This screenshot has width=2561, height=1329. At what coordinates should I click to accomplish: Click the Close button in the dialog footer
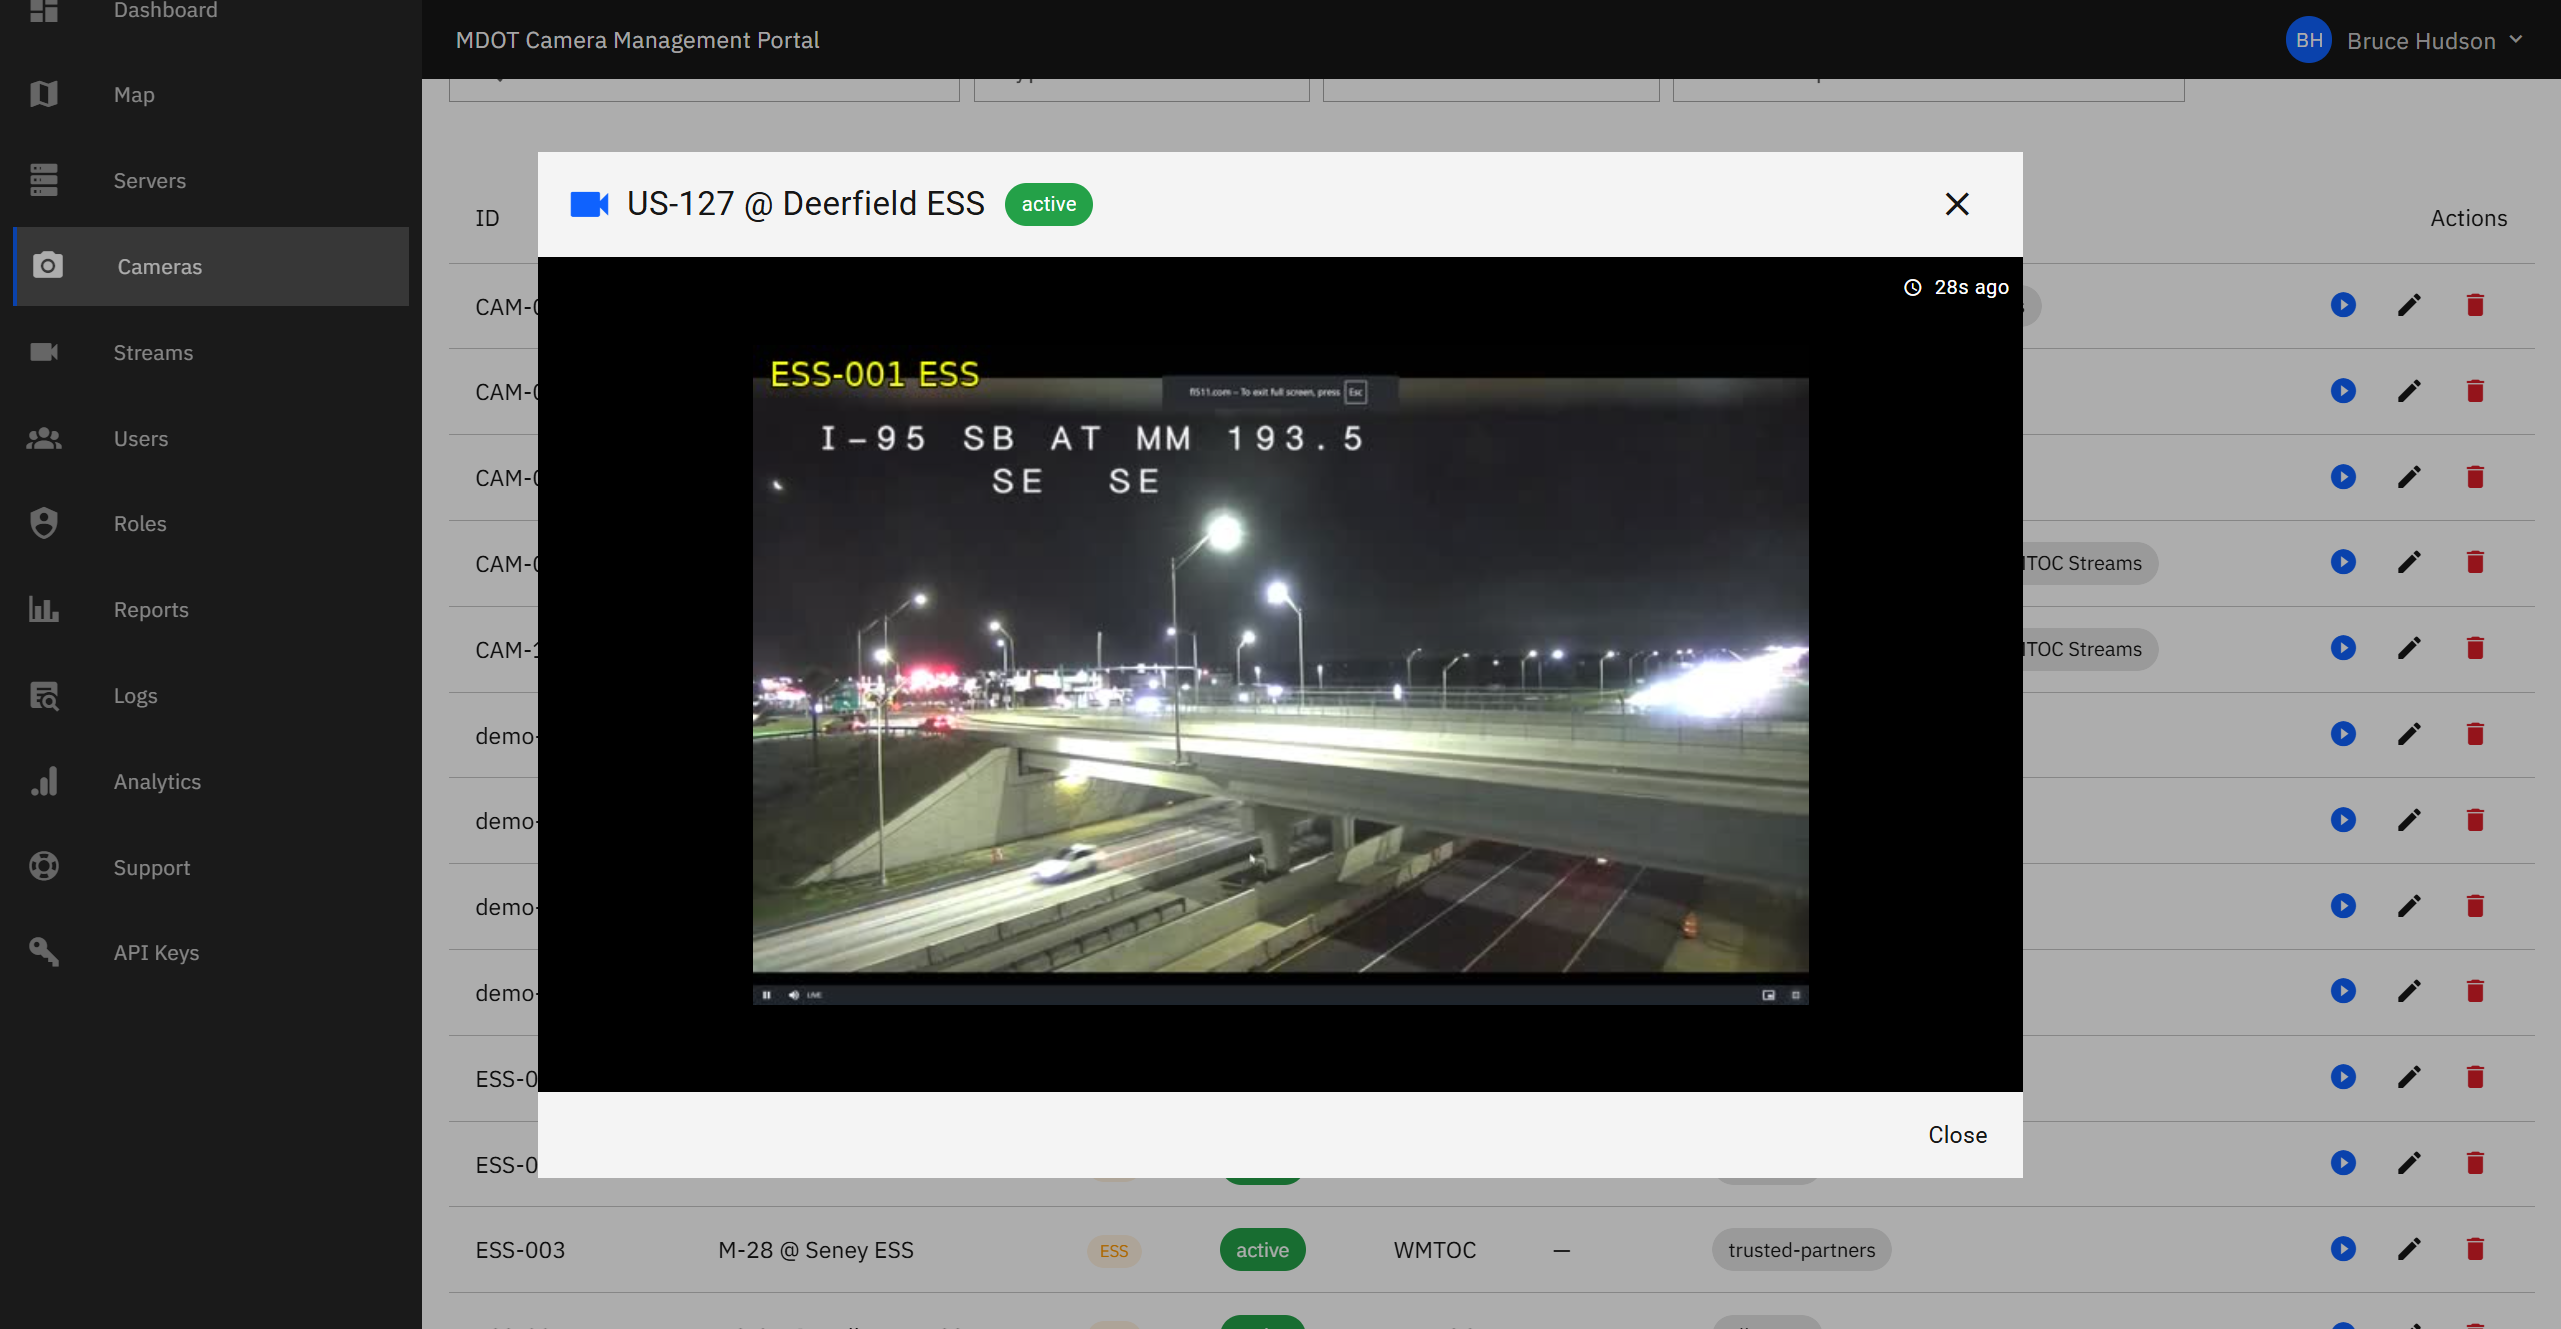pos(1956,1134)
